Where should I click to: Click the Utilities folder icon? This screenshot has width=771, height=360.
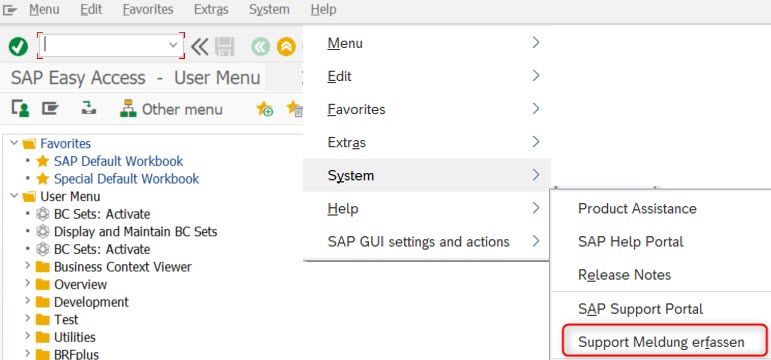coord(43,337)
